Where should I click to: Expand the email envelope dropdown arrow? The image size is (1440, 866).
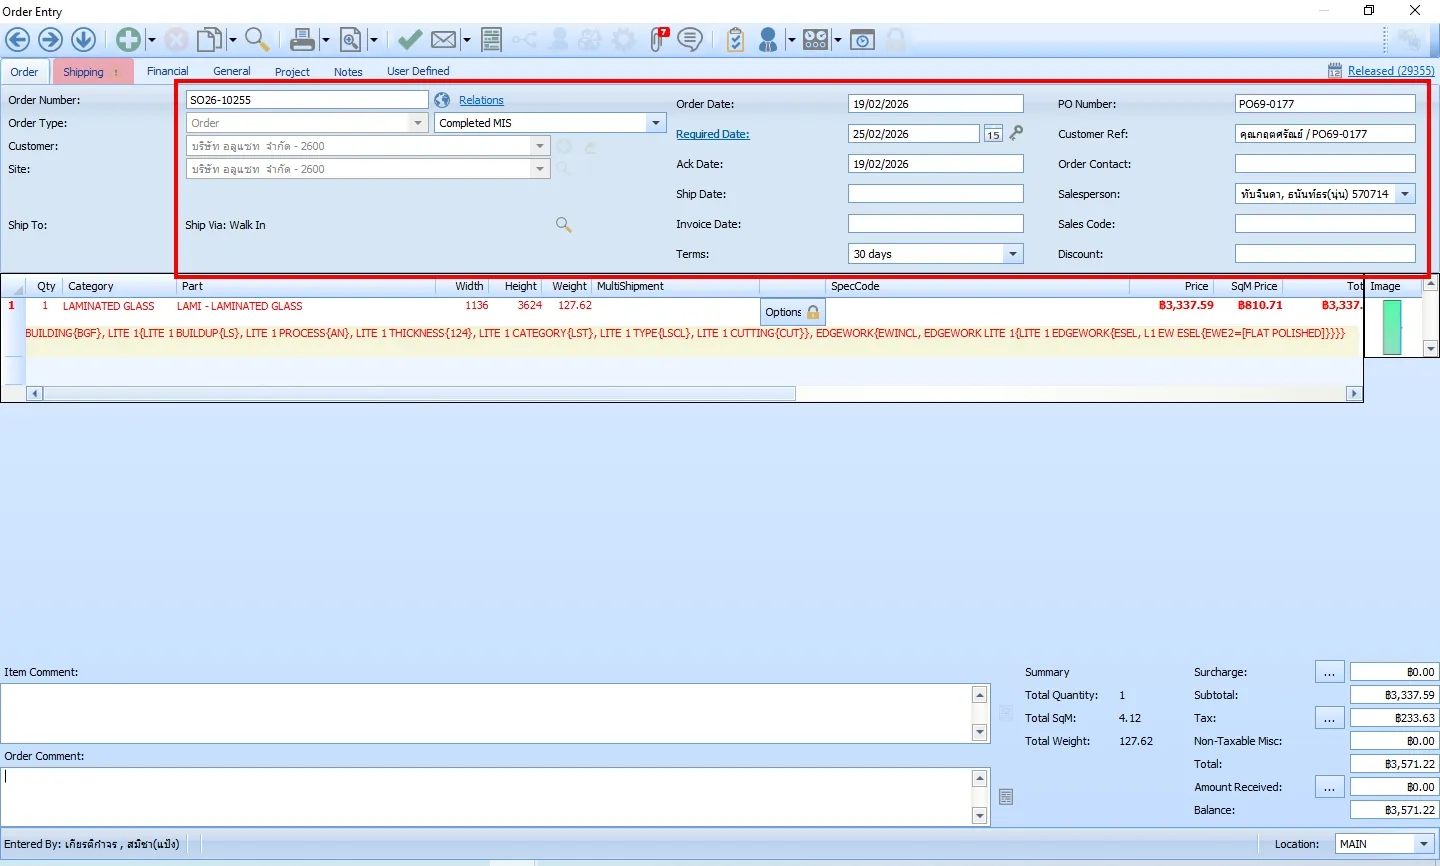tap(467, 41)
